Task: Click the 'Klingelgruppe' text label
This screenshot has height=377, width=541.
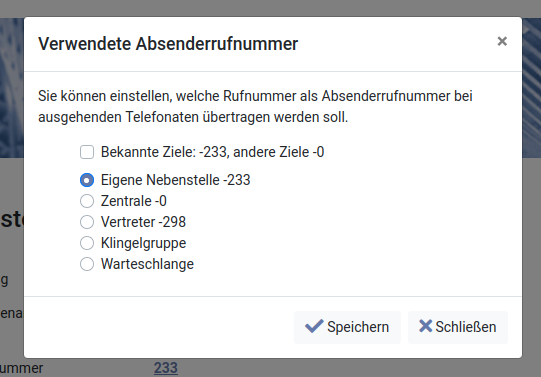Action: [x=143, y=244]
